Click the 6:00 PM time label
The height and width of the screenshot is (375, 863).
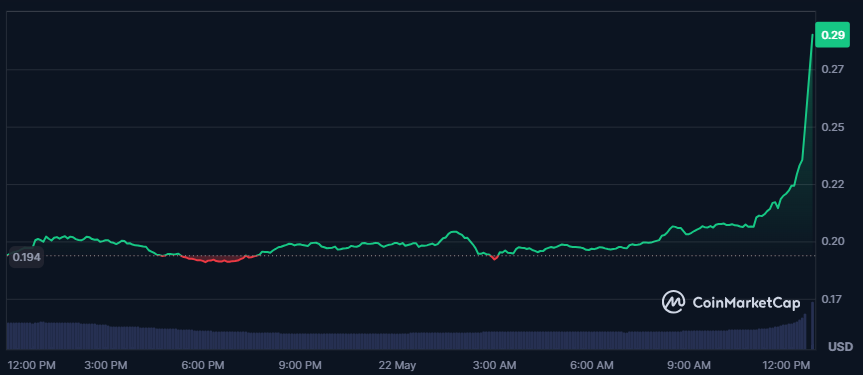pos(204,365)
